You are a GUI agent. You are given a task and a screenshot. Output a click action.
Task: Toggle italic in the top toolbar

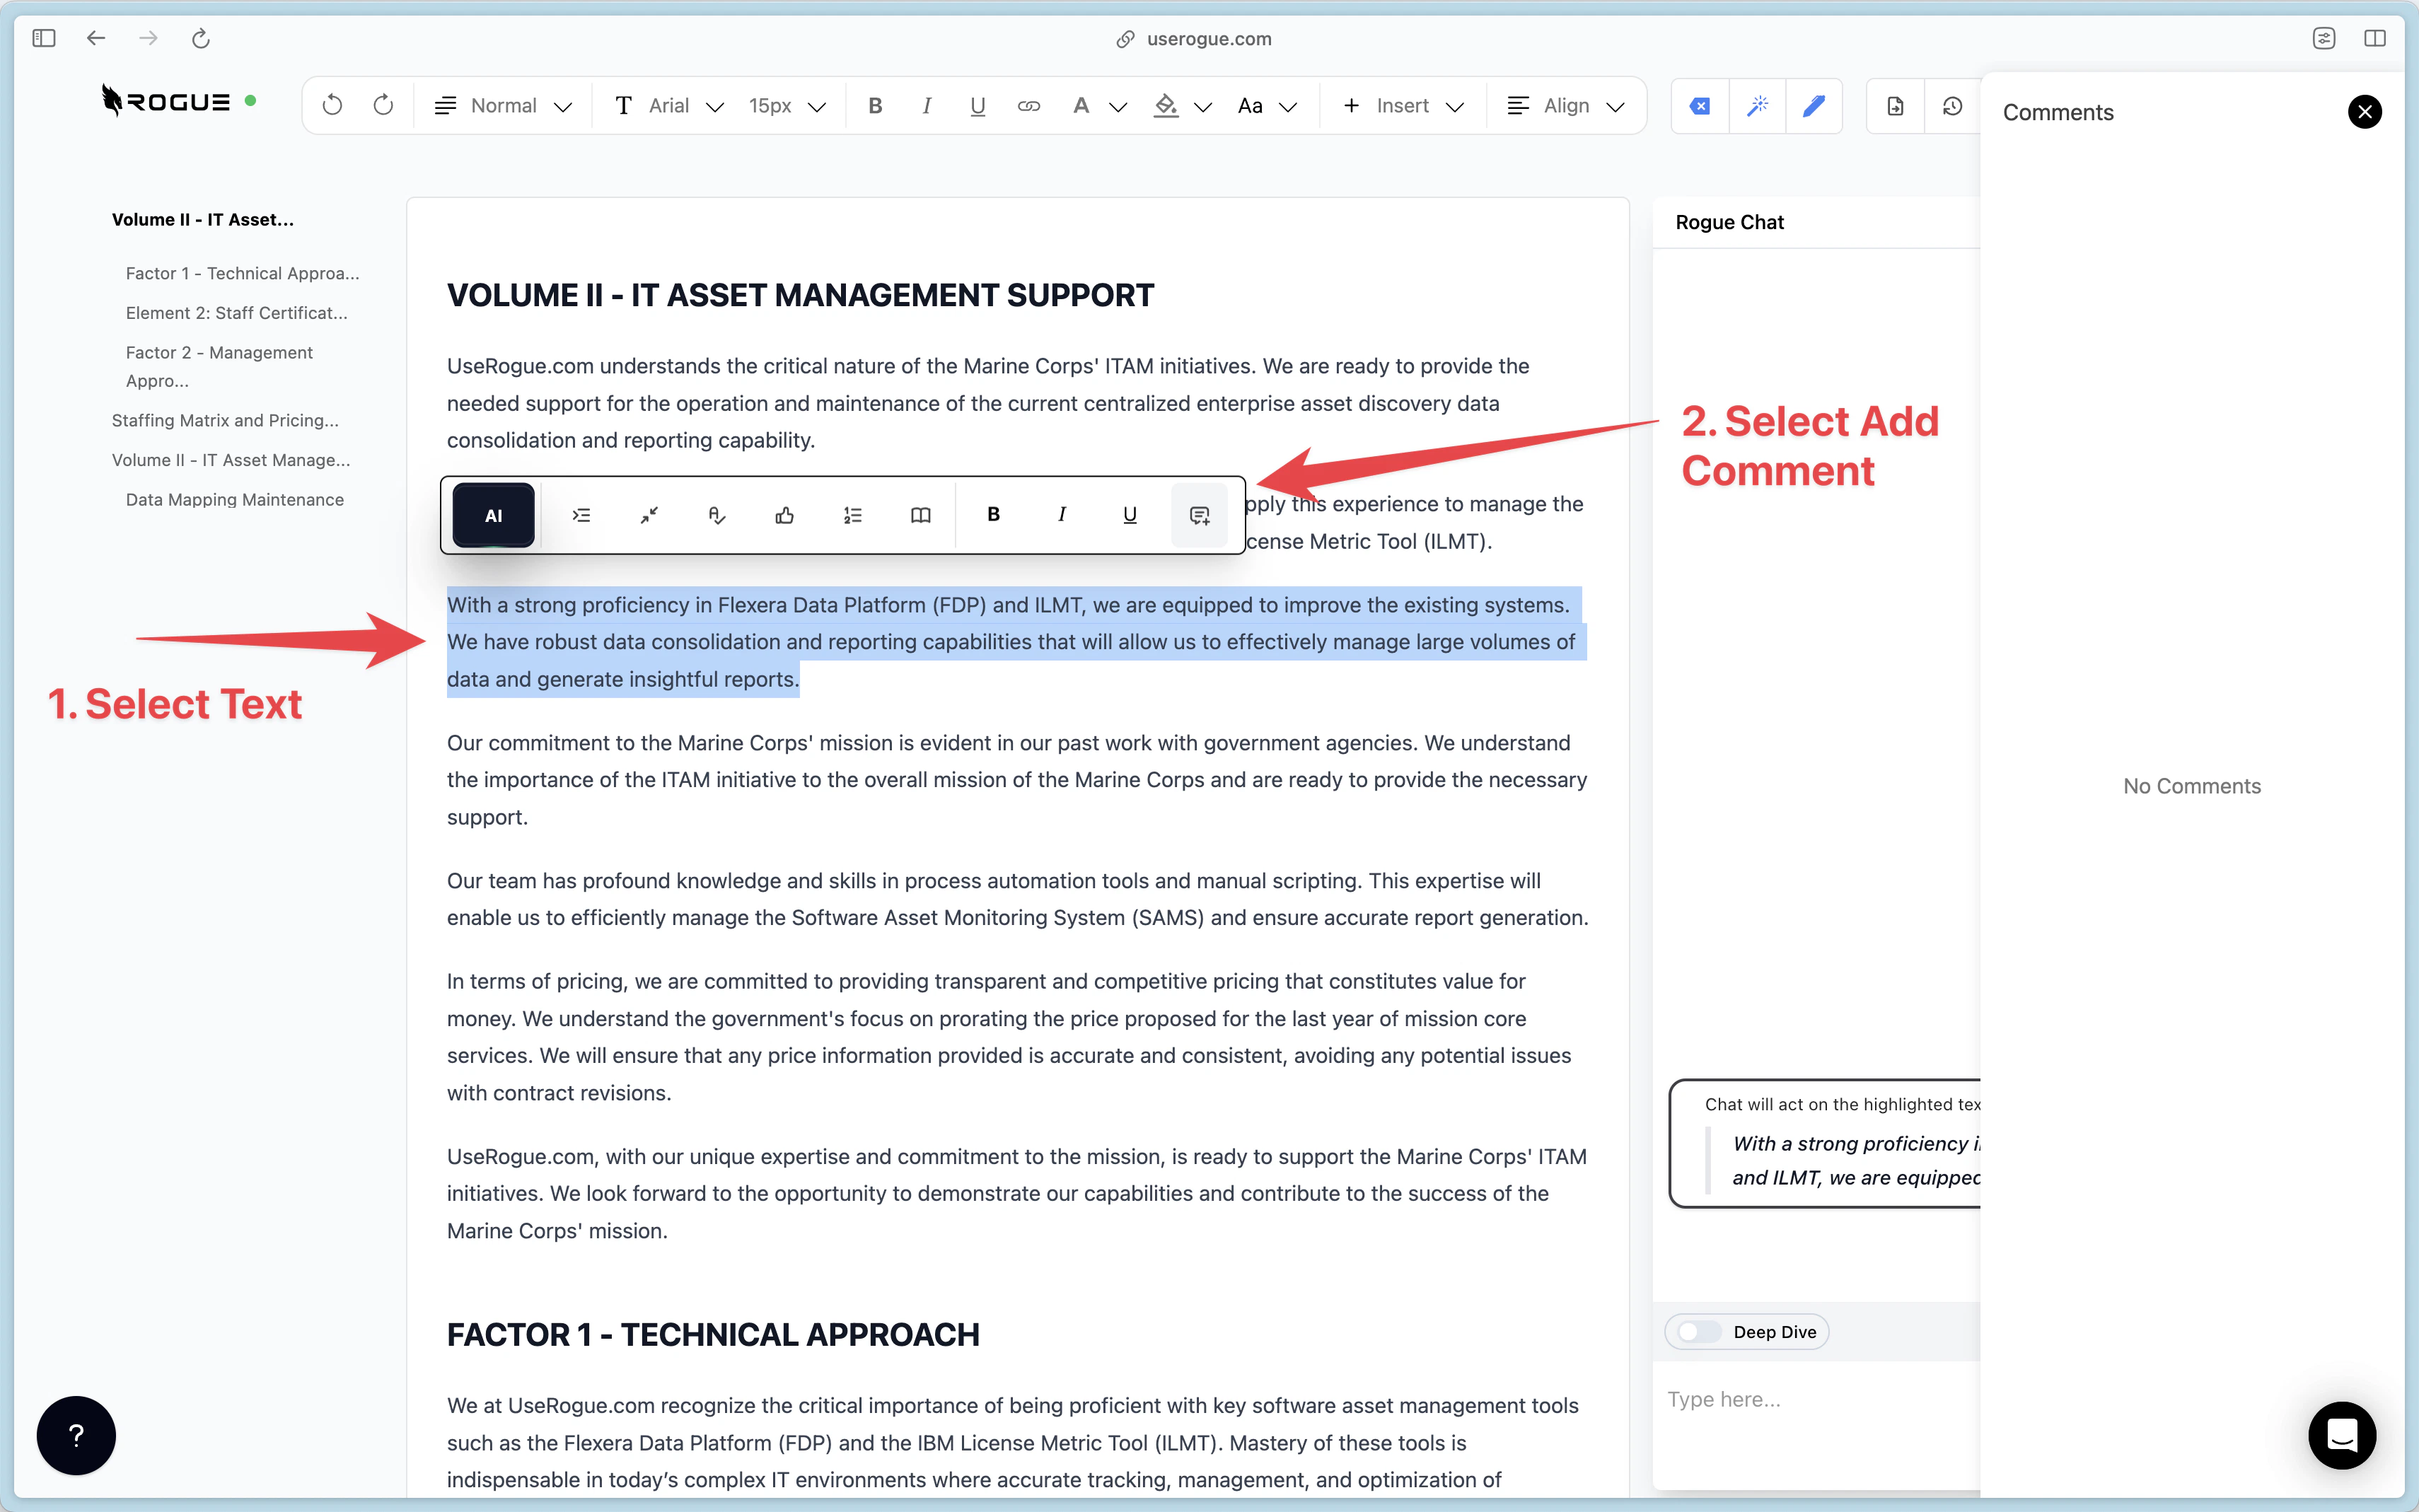927,106
